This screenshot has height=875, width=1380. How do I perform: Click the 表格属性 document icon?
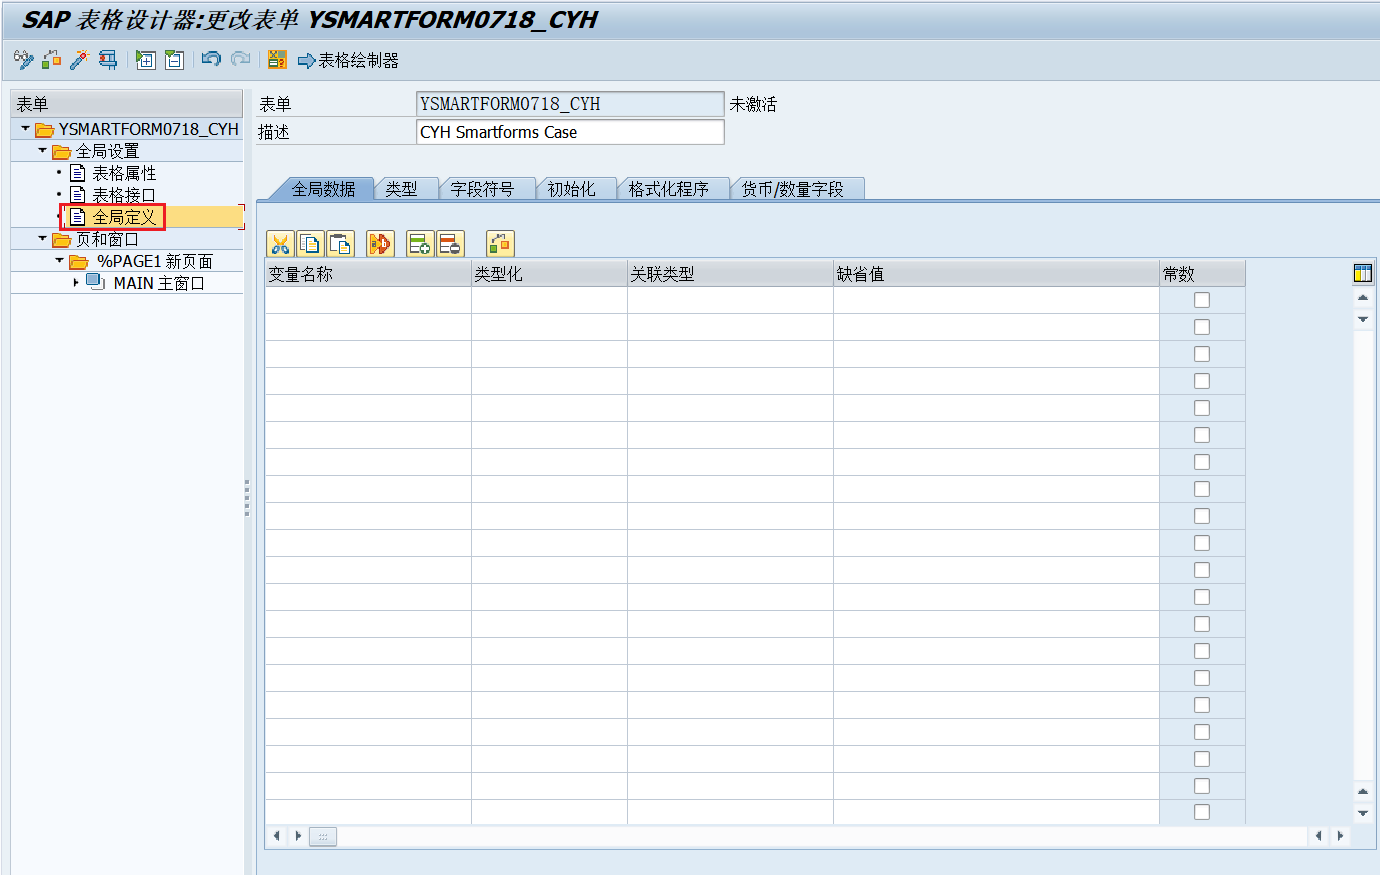77,173
